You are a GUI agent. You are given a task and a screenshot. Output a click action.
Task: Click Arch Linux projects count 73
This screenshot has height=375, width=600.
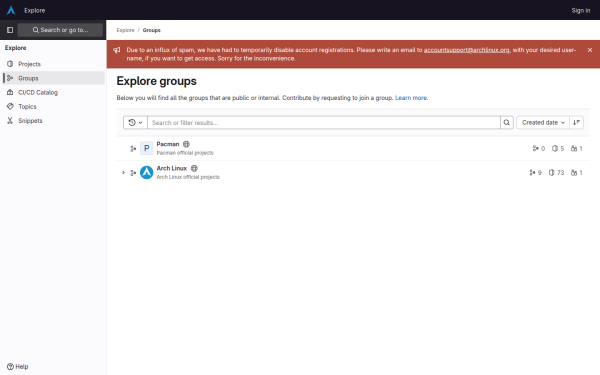coord(556,173)
